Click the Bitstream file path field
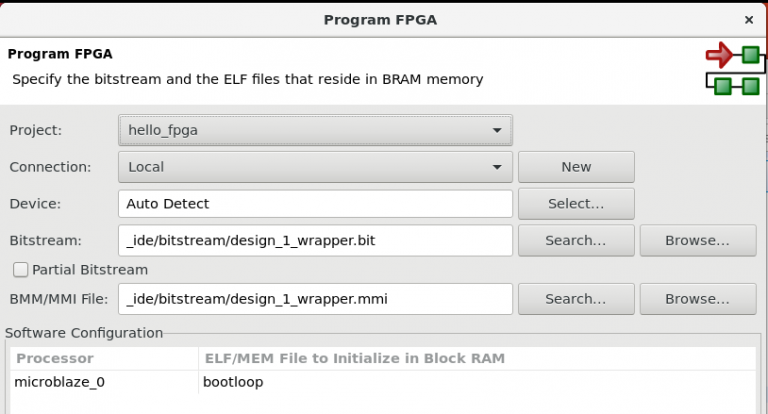 pyautogui.click(x=315, y=241)
